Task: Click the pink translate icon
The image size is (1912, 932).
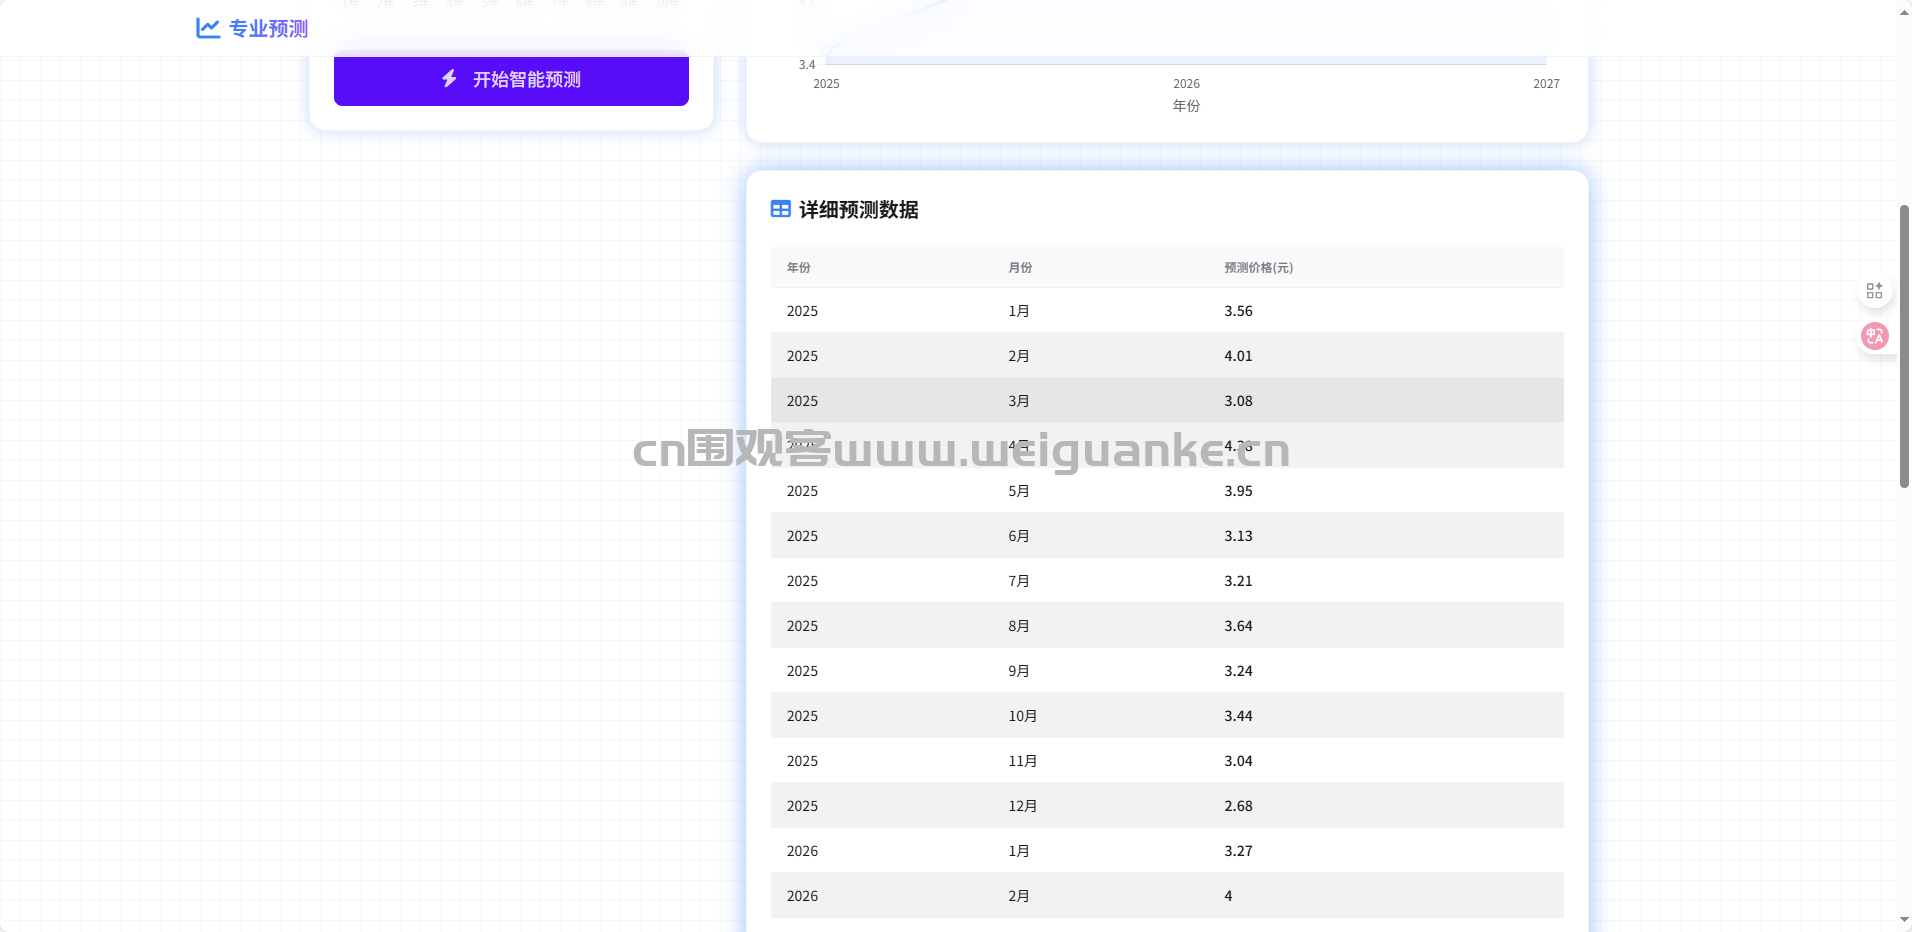Action: (1874, 336)
